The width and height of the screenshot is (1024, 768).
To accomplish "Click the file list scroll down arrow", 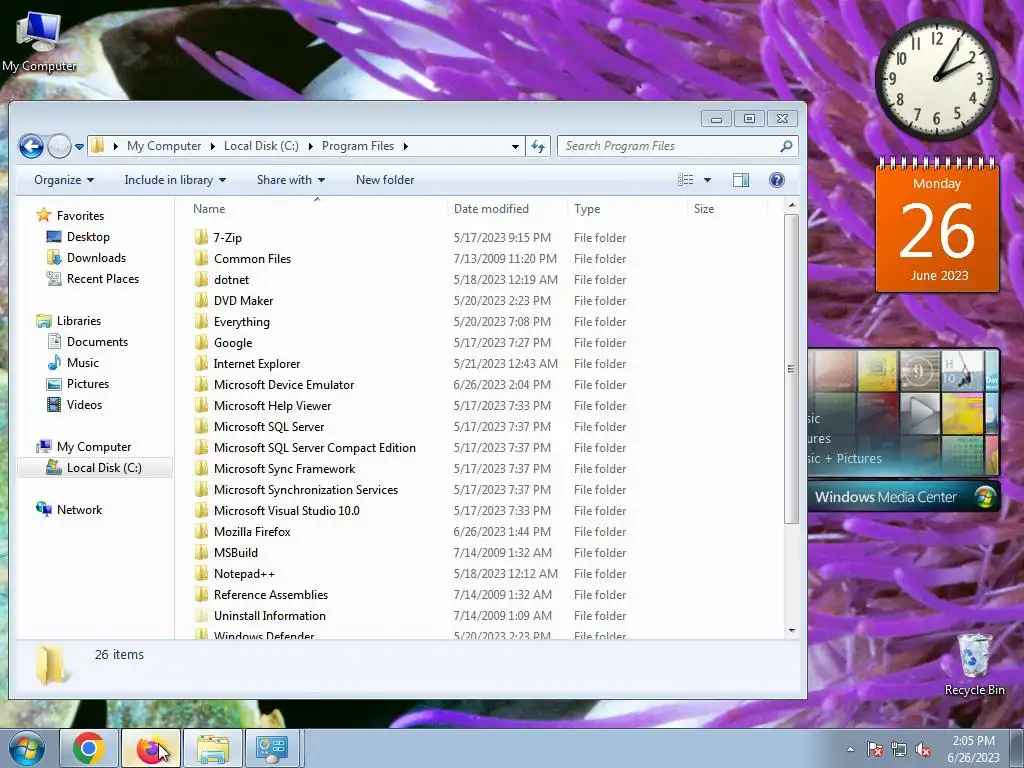I will (792, 630).
